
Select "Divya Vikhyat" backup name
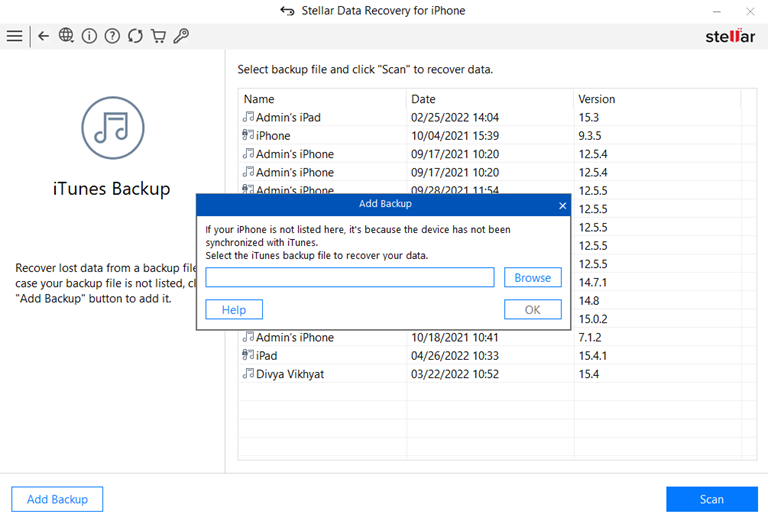(290, 374)
